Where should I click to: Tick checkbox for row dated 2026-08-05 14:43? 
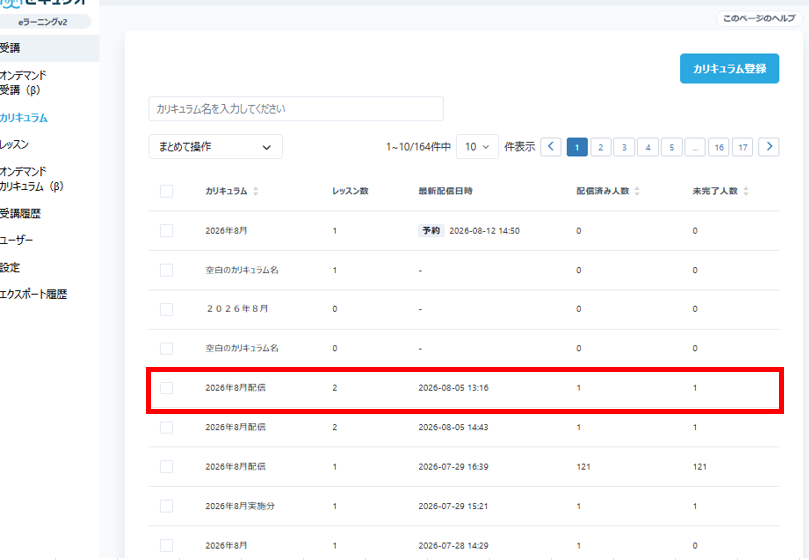(x=166, y=427)
